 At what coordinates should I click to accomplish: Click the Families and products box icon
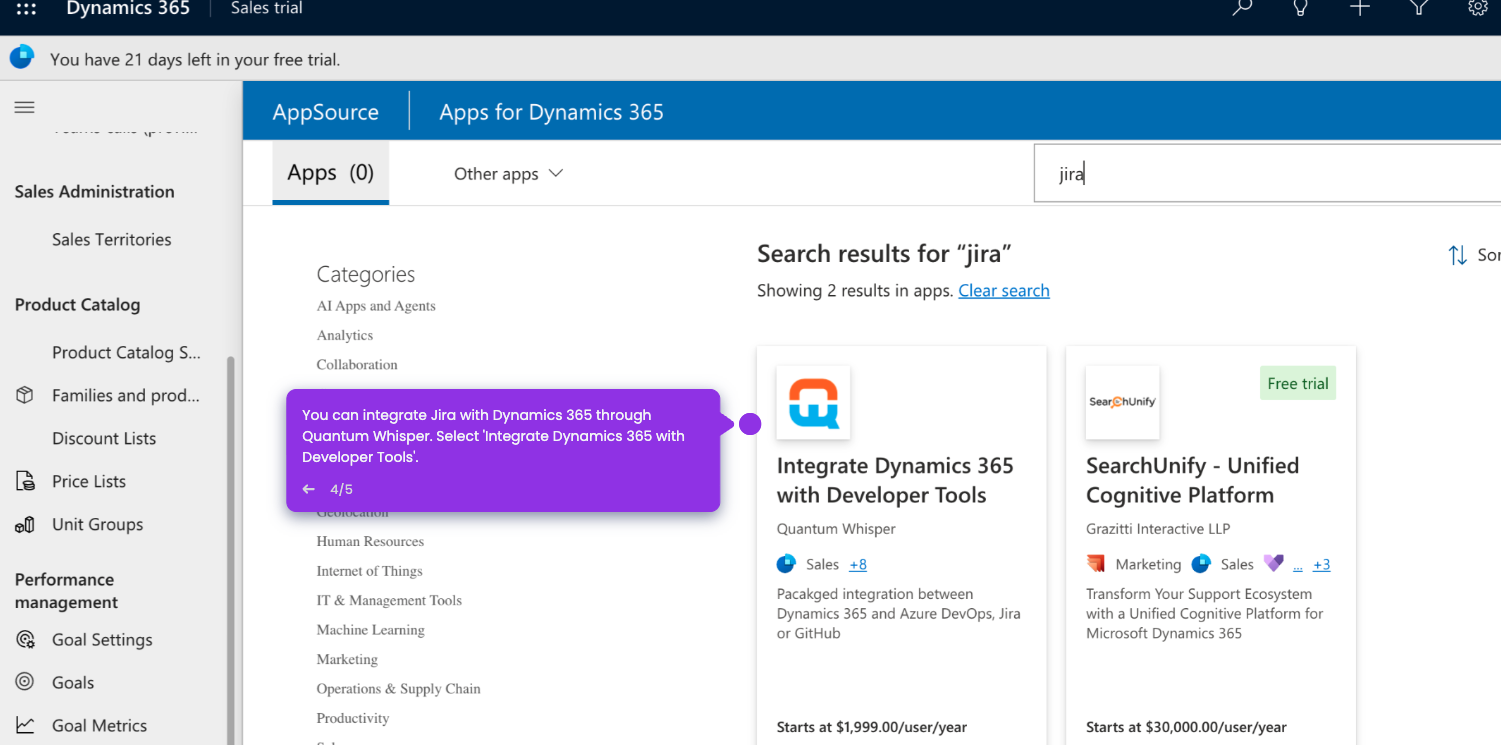click(x=25, y=395)
